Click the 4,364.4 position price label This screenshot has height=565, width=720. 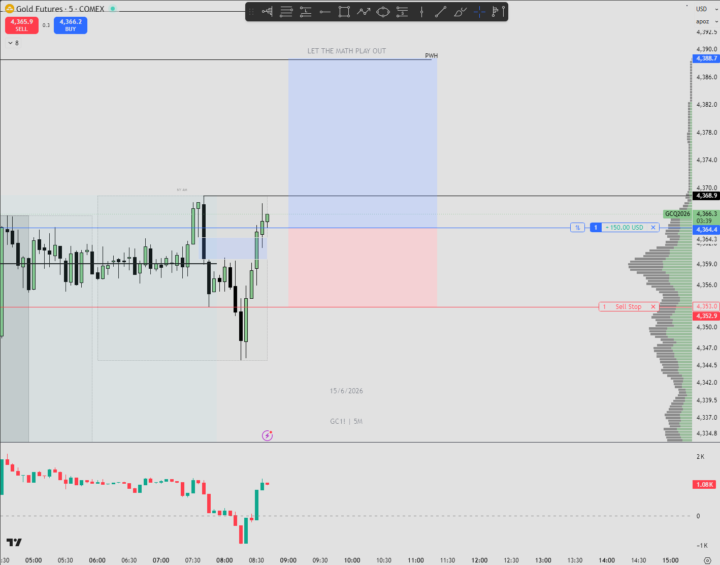[706, 229]
